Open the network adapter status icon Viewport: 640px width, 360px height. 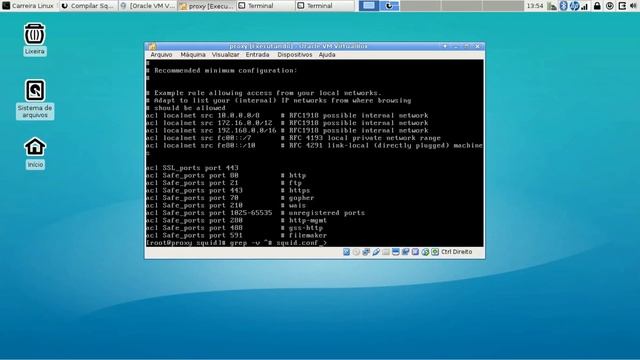pos(366,252)
